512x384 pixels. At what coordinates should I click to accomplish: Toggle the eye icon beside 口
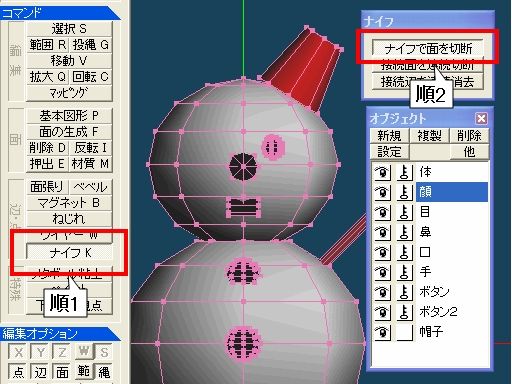382,252
